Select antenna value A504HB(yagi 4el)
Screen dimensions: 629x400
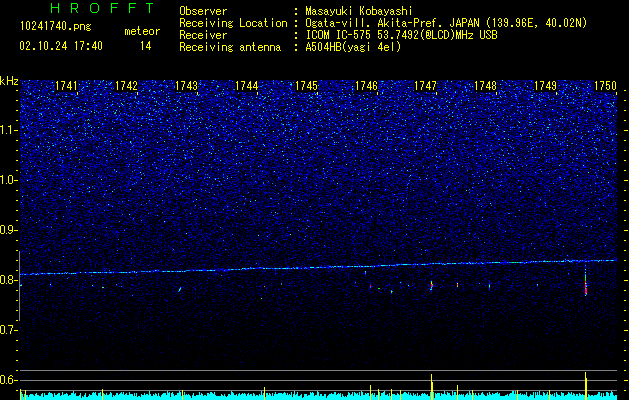[353, 47]
